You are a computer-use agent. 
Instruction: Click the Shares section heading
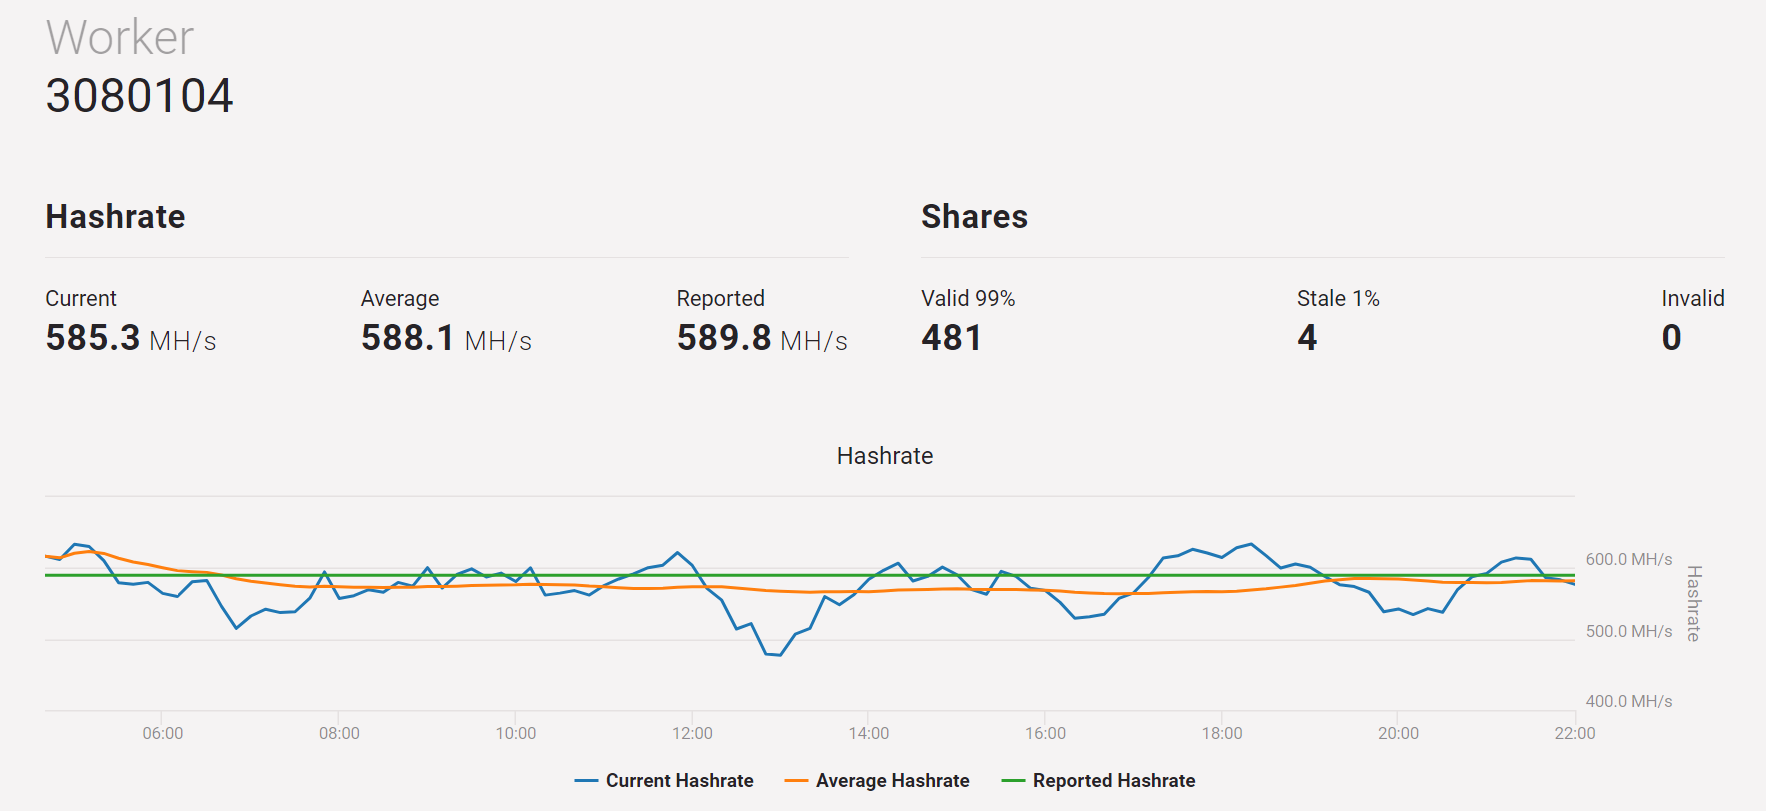click(x=974, y=217)
